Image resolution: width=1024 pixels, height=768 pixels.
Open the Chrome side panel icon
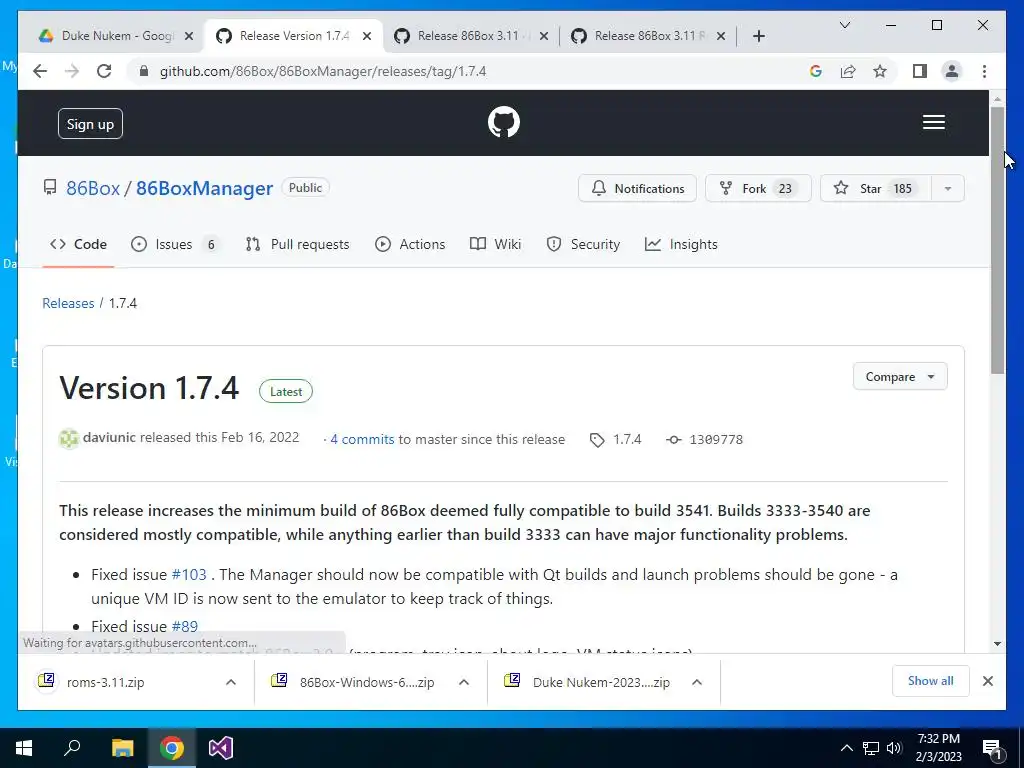920,71
